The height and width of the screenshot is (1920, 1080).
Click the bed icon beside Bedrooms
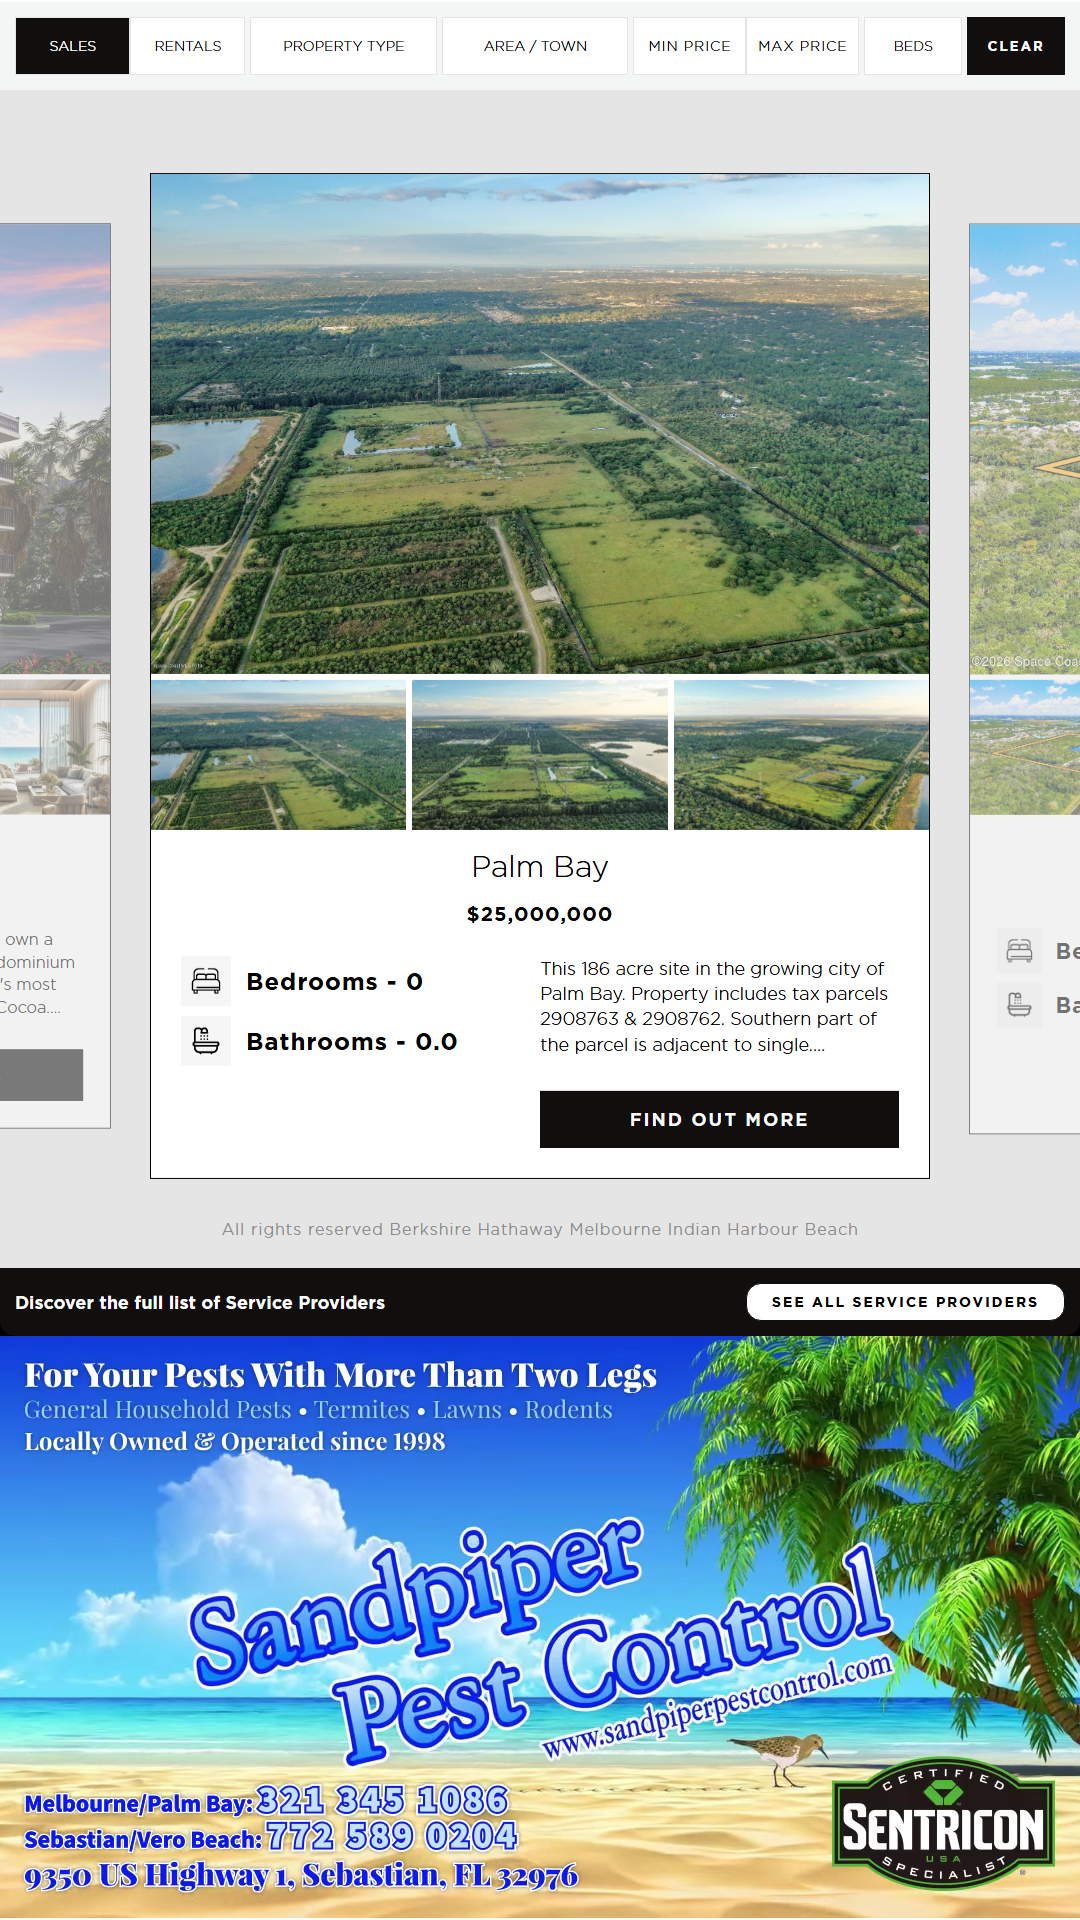pyautogui.click(x=206, y=981)
